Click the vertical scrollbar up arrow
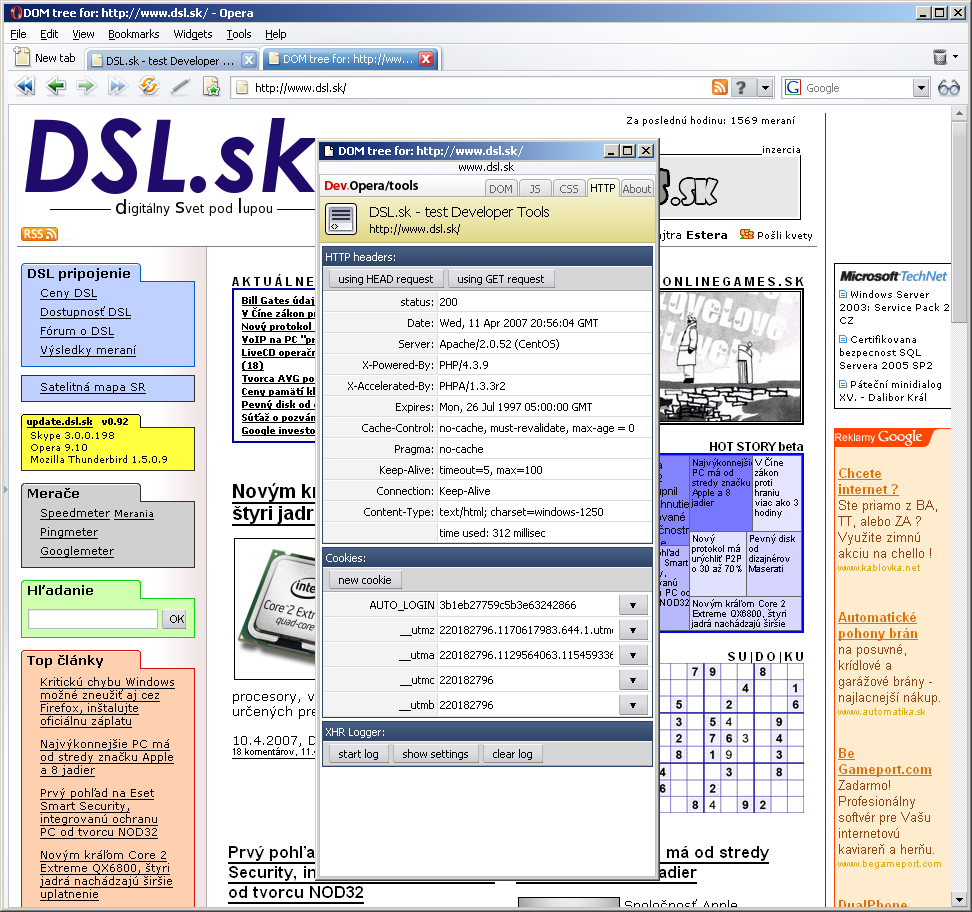Image resolution: width=972 pixels, height=912 pixels. tap(959, 113)
